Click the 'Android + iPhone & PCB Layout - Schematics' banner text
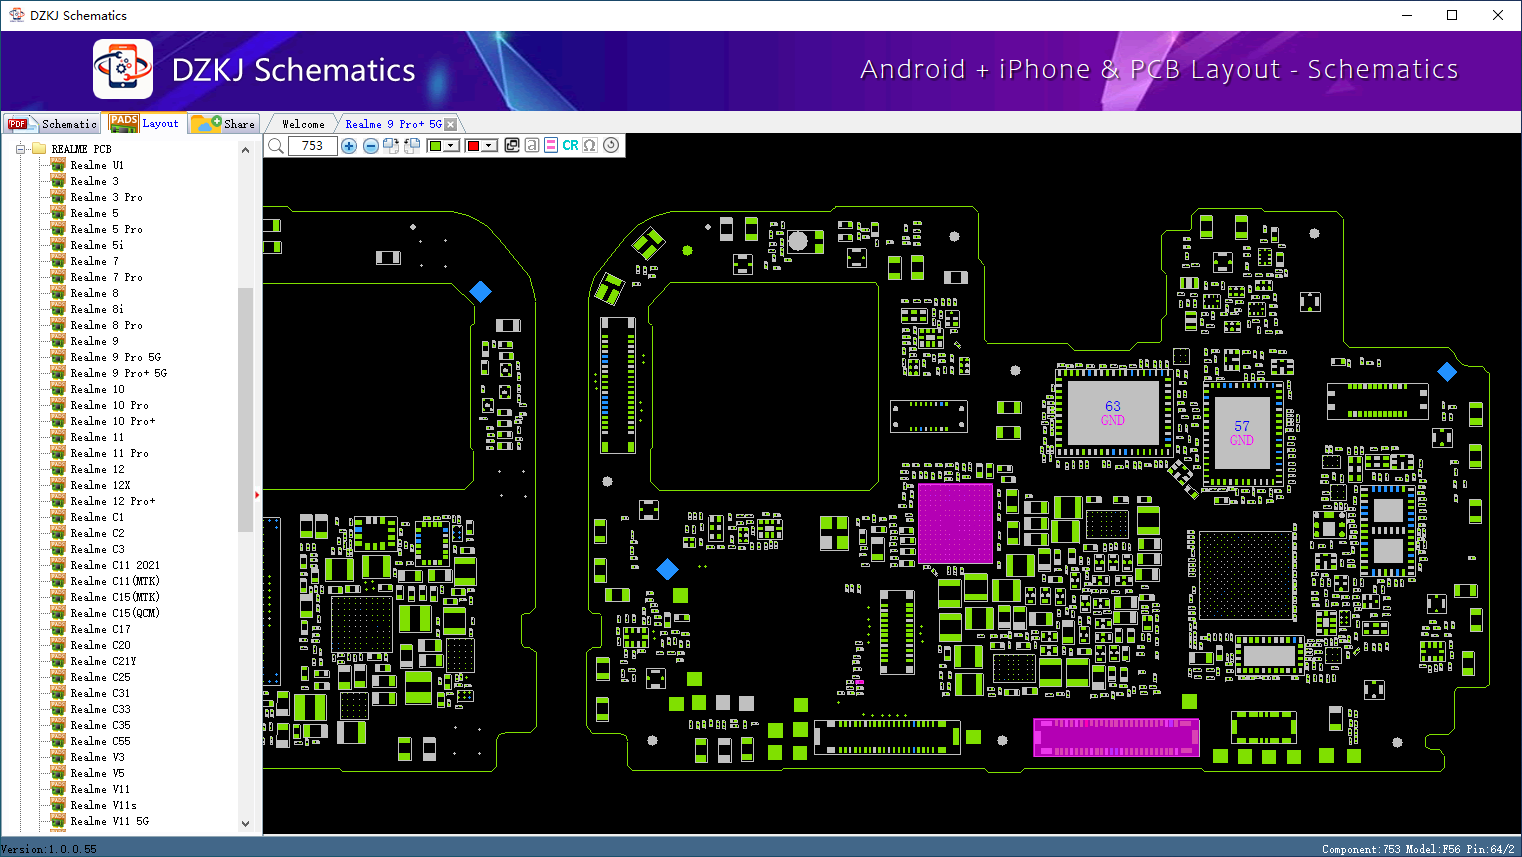 (x=1159, y=69)
